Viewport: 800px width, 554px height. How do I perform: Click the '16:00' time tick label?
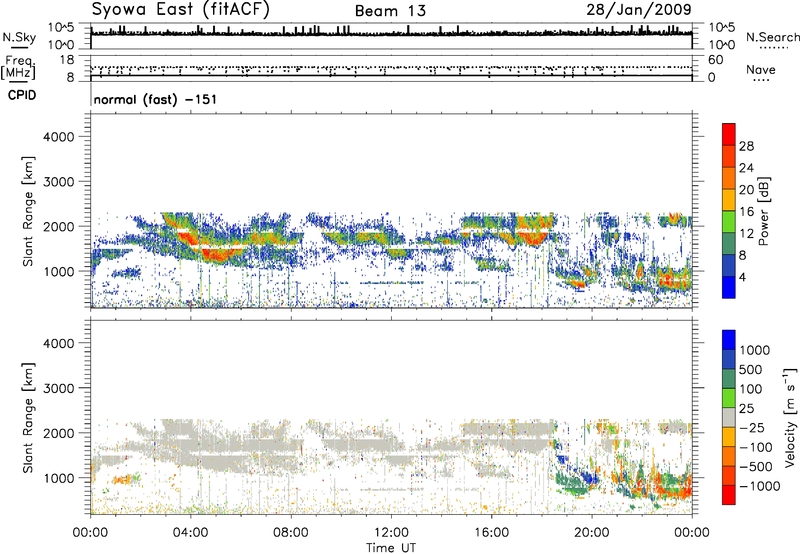[x=491, y=533]
